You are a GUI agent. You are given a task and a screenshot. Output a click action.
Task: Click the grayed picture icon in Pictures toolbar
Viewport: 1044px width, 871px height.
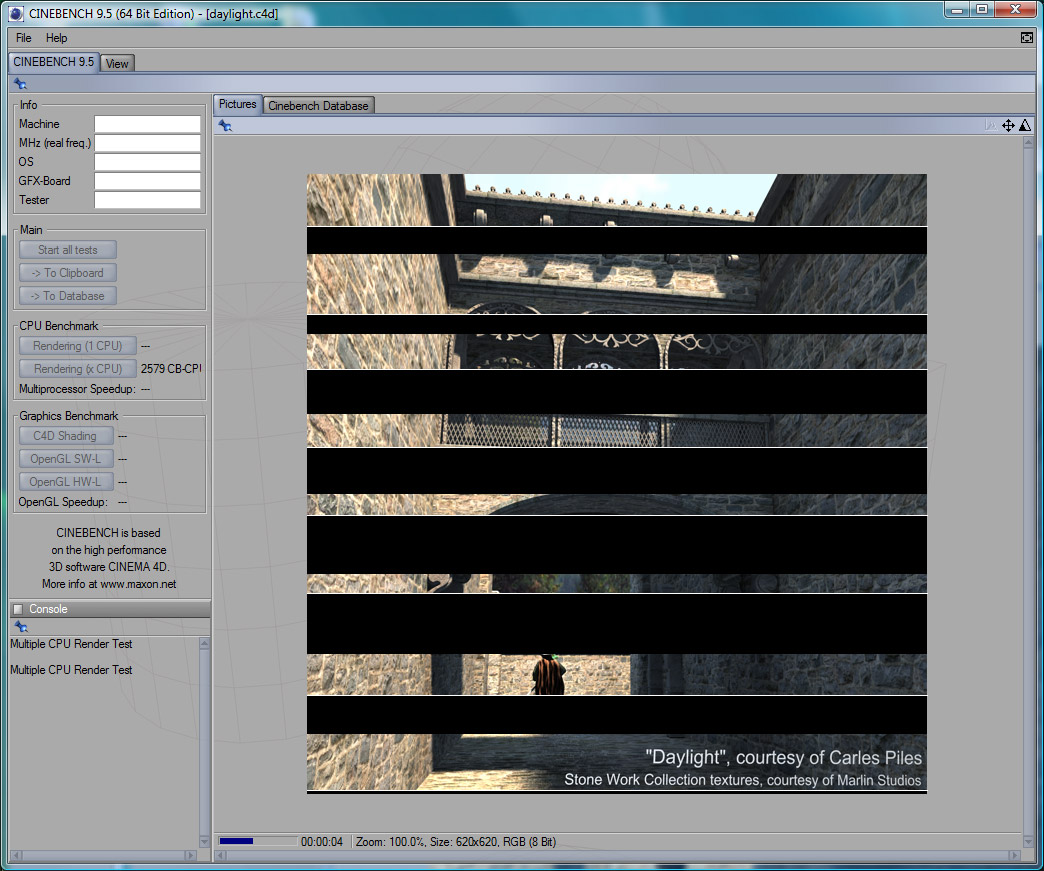(990, 126)
